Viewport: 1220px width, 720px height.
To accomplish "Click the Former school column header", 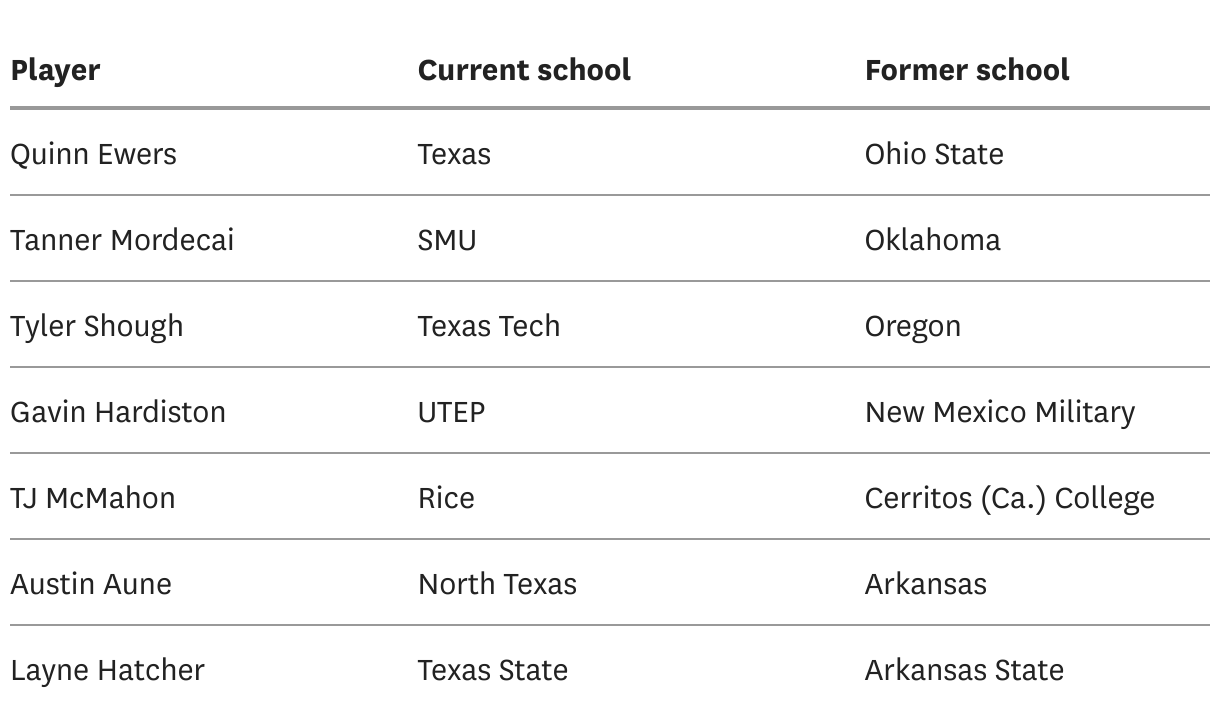I will [x=967, y=70].
